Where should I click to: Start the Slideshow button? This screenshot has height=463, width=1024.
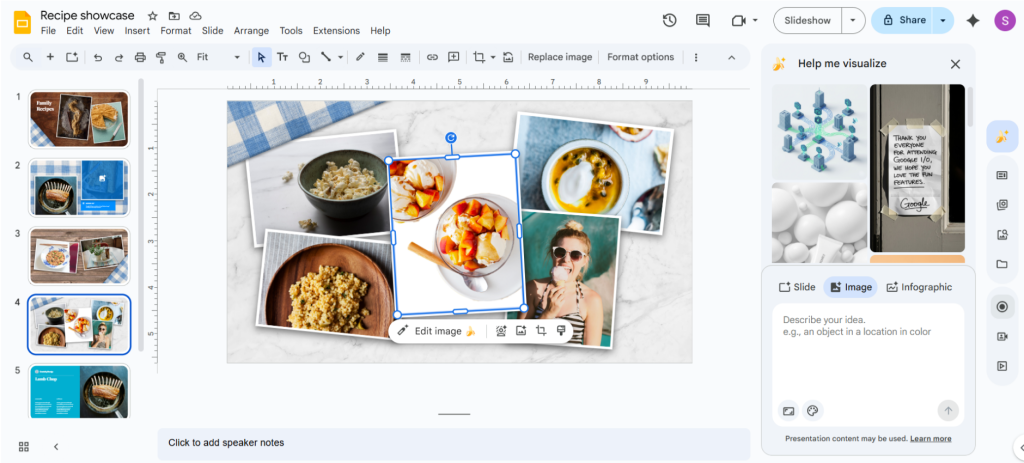pos(808,20)
